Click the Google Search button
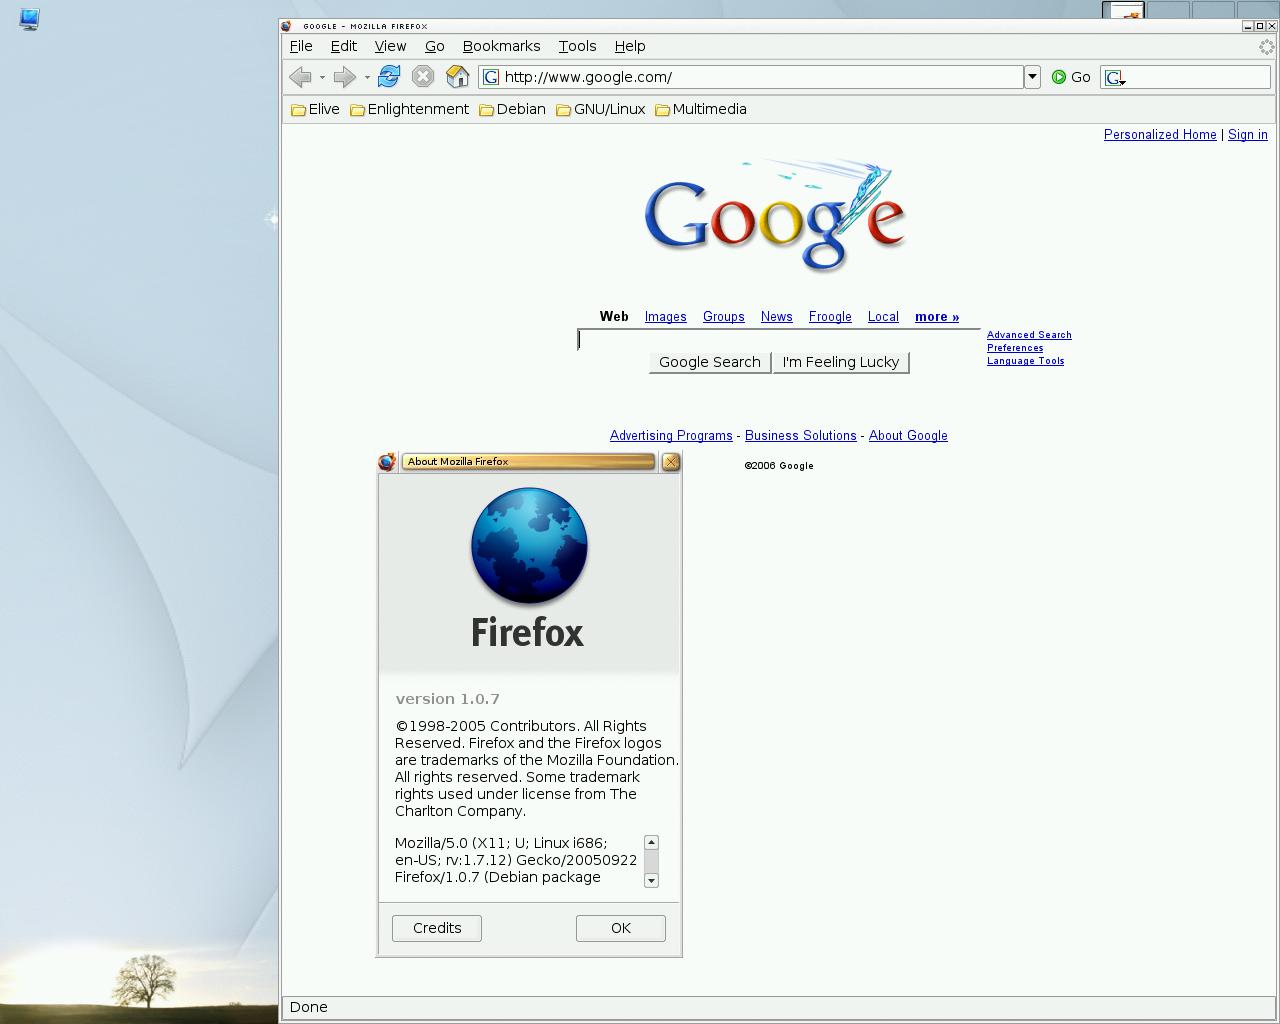 point(710,362)
